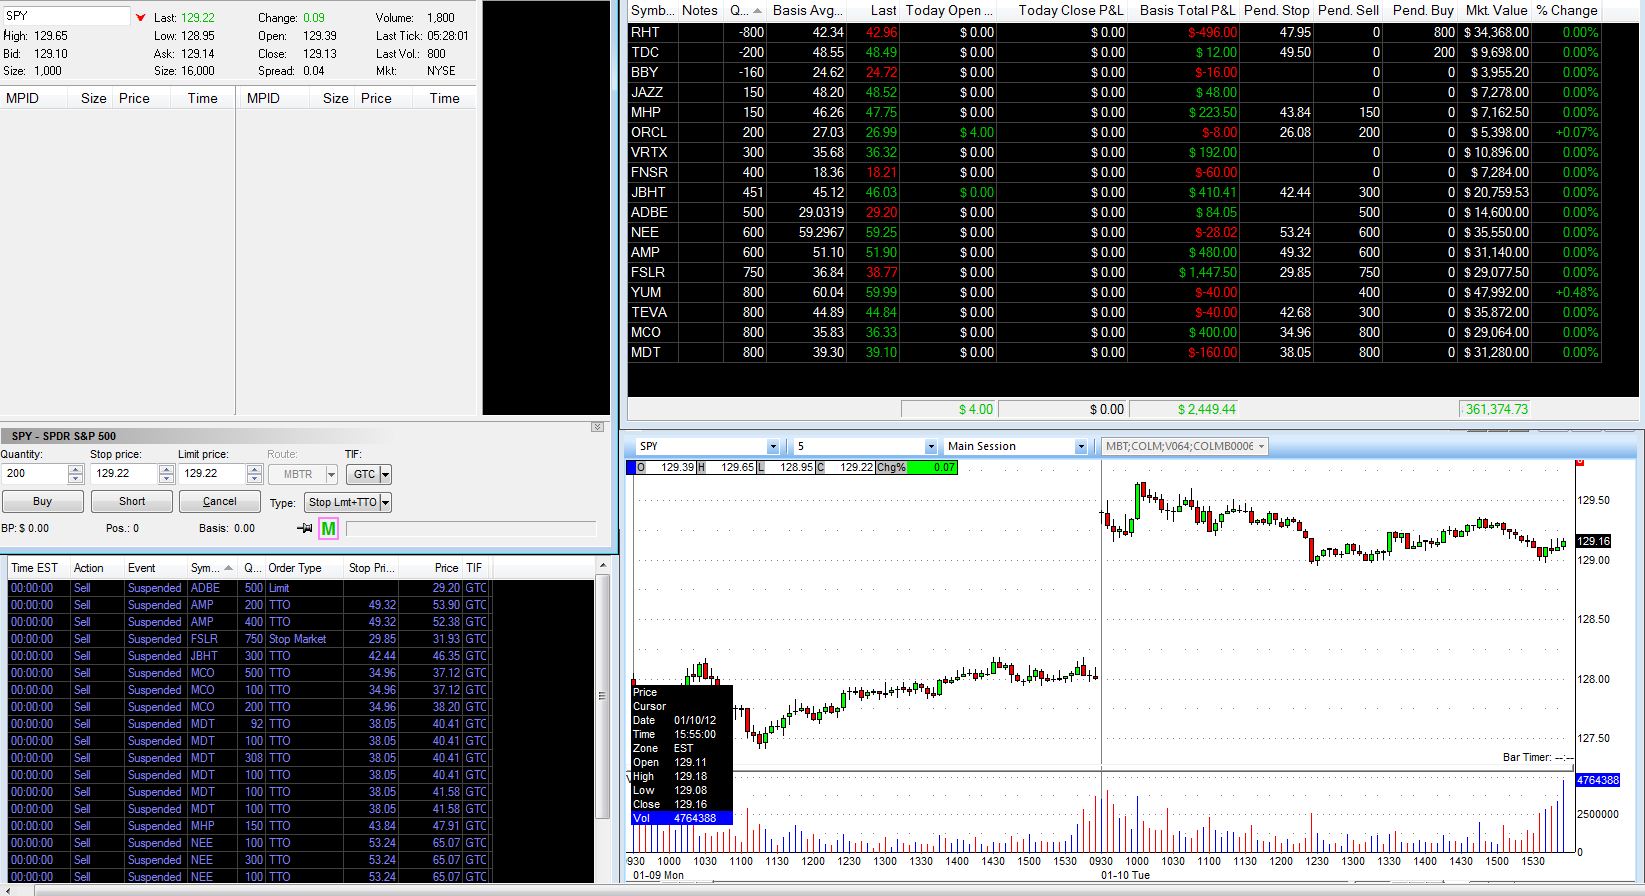Open the order Type dropdown Stop Lmt+TTO
Viewport: 1645px width, 896px height.
tap(385, 502)
